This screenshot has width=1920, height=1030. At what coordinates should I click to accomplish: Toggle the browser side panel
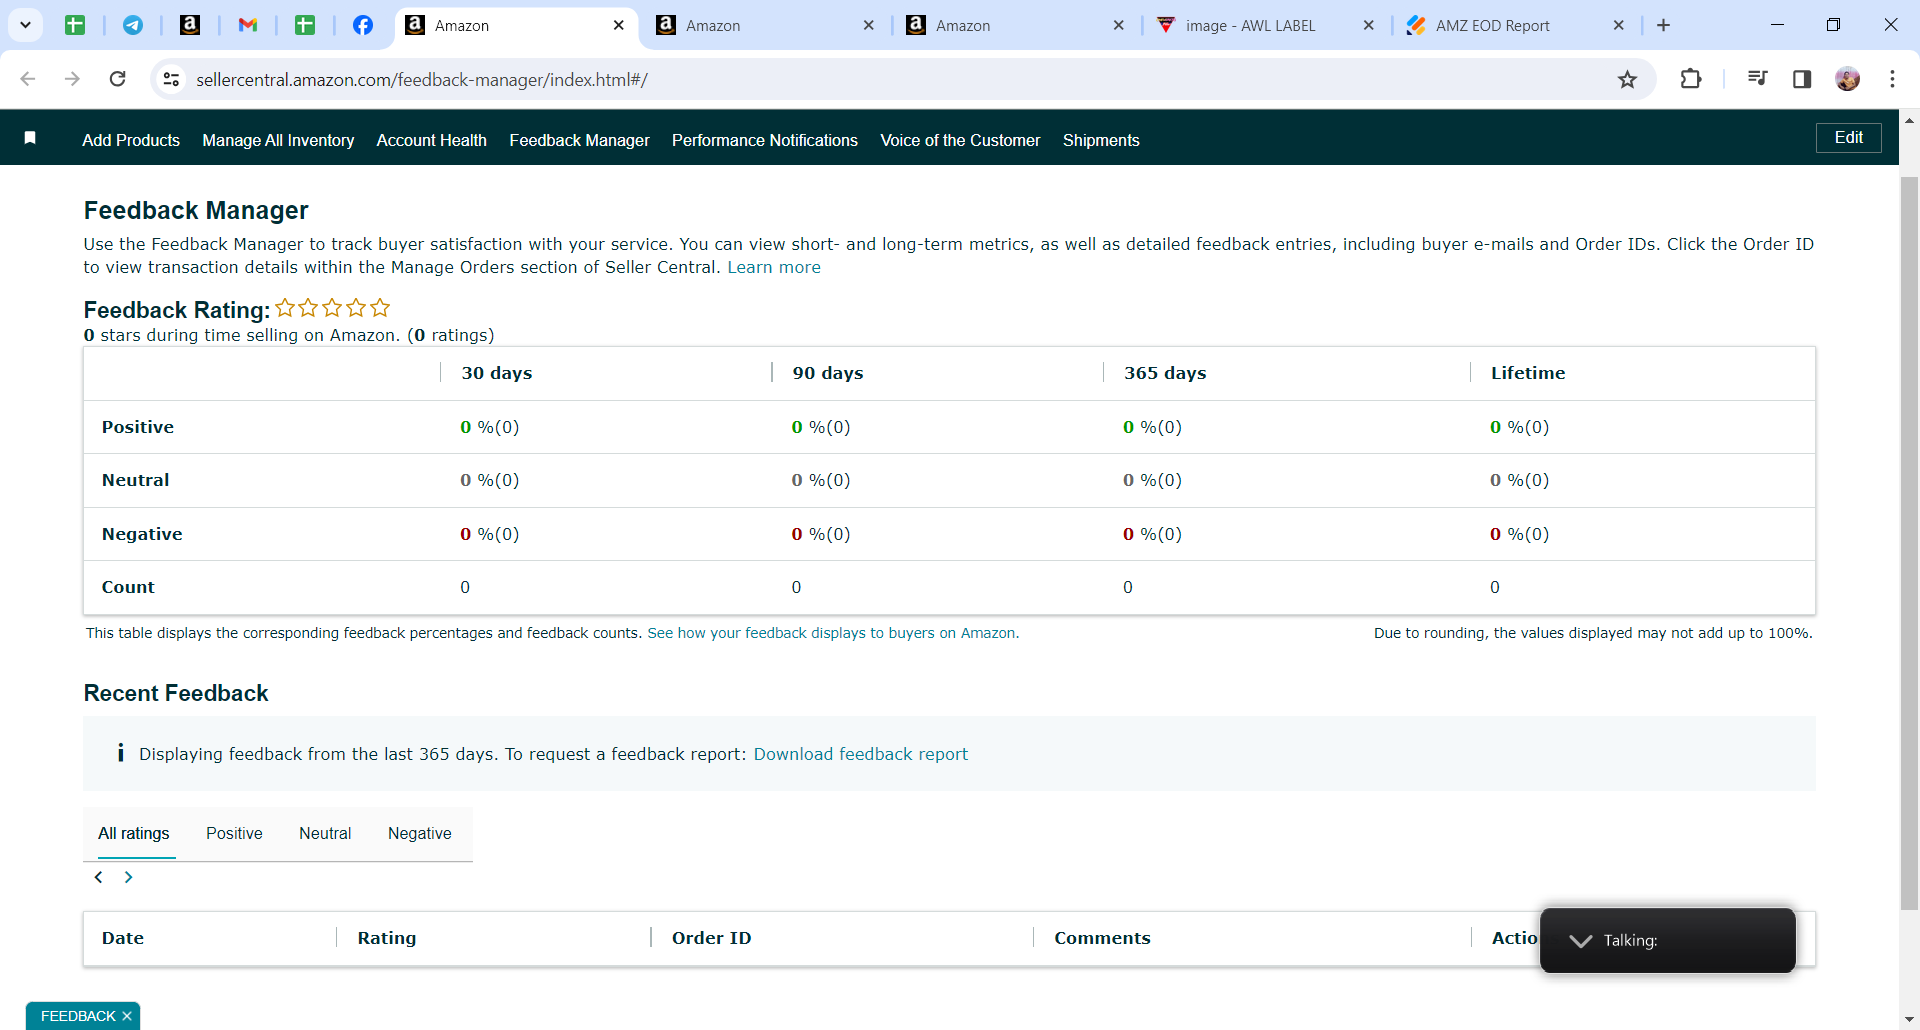(x=1802, y=79)
